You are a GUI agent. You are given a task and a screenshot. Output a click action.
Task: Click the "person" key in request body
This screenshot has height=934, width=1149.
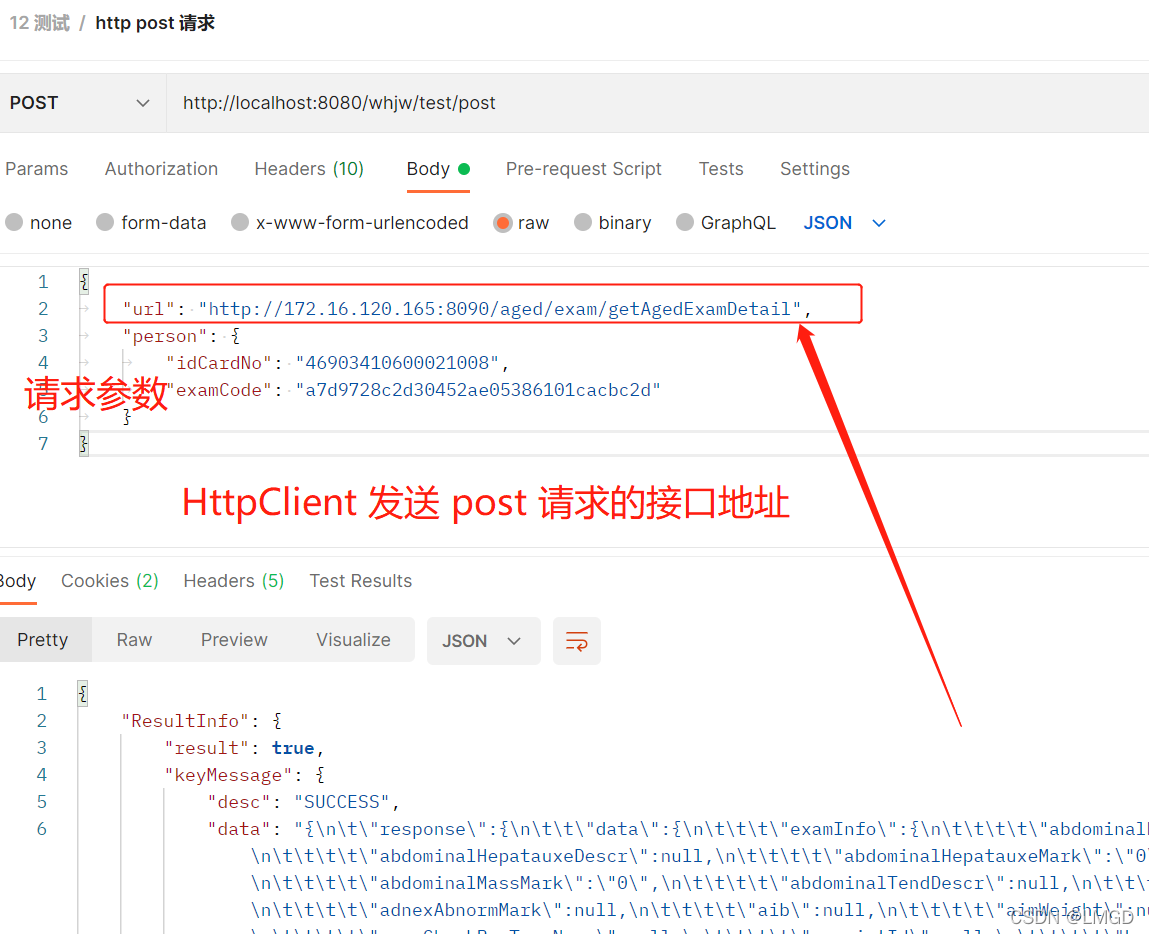point(166,336)
